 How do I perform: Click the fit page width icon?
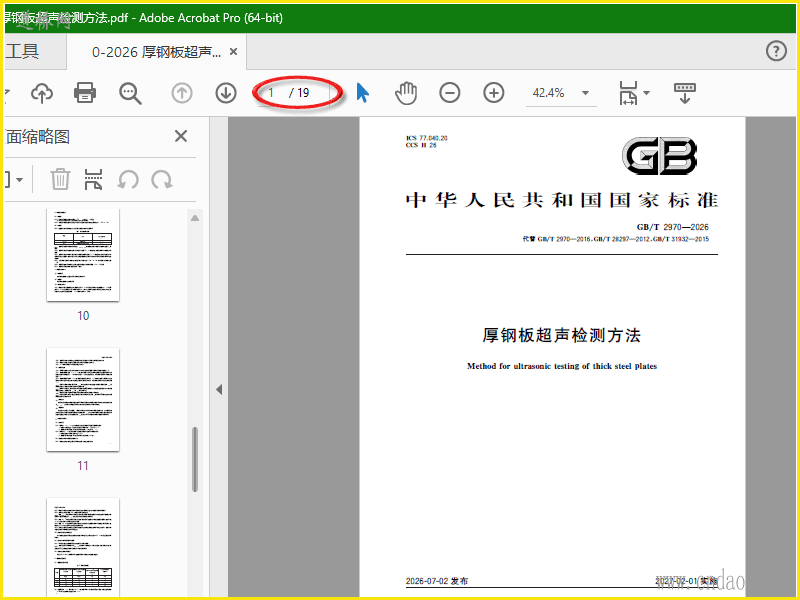click(x=629, y=93)
